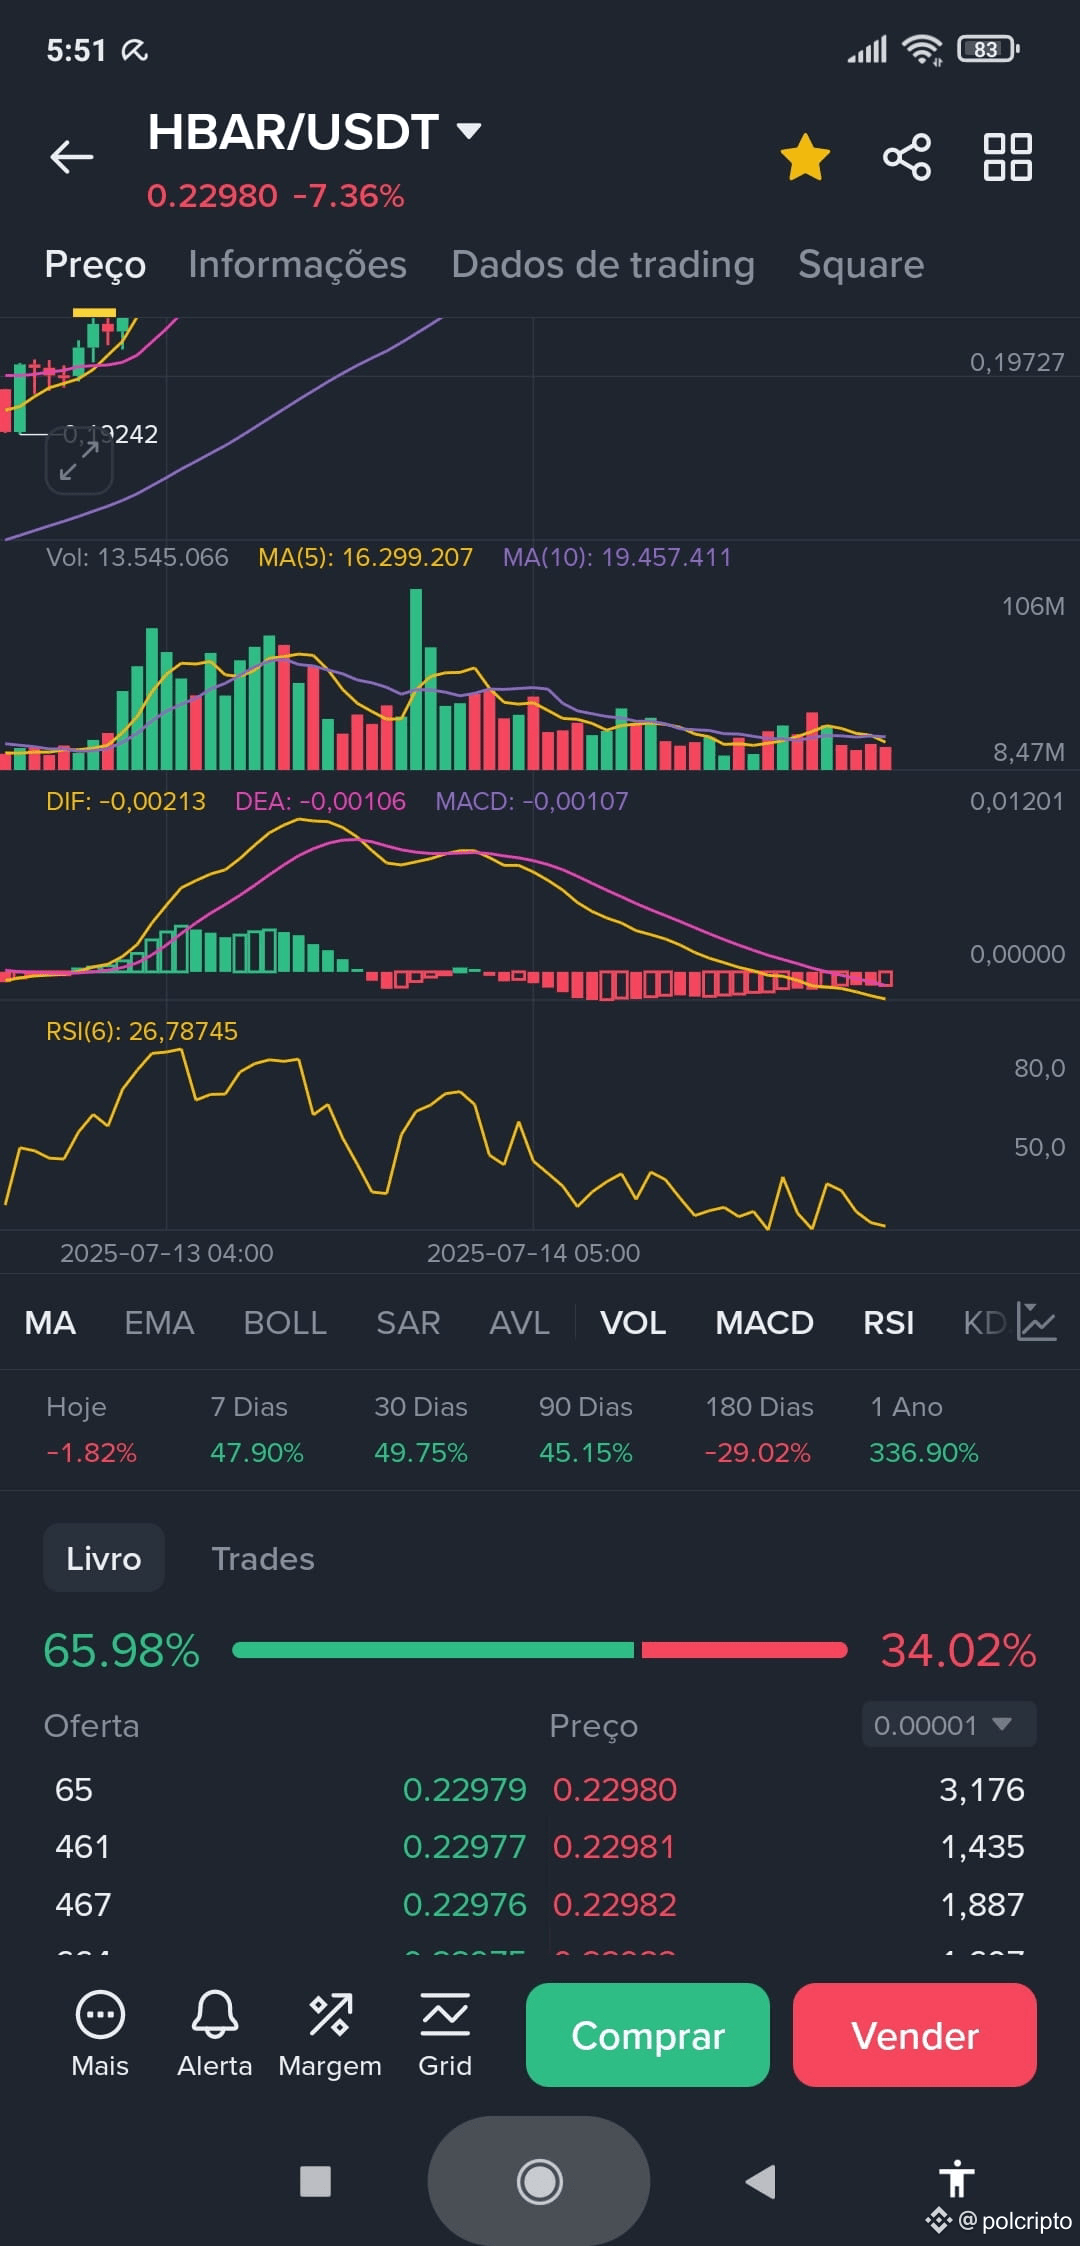Screen dimensions: 1080x2246
Task: Tap the Vender button
Action: click(x=915, y=2035)
